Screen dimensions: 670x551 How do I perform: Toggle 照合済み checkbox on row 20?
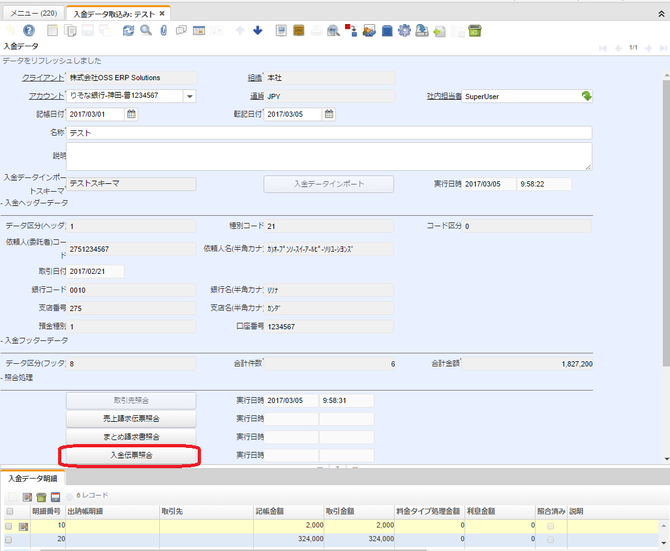tap(550, 540)
